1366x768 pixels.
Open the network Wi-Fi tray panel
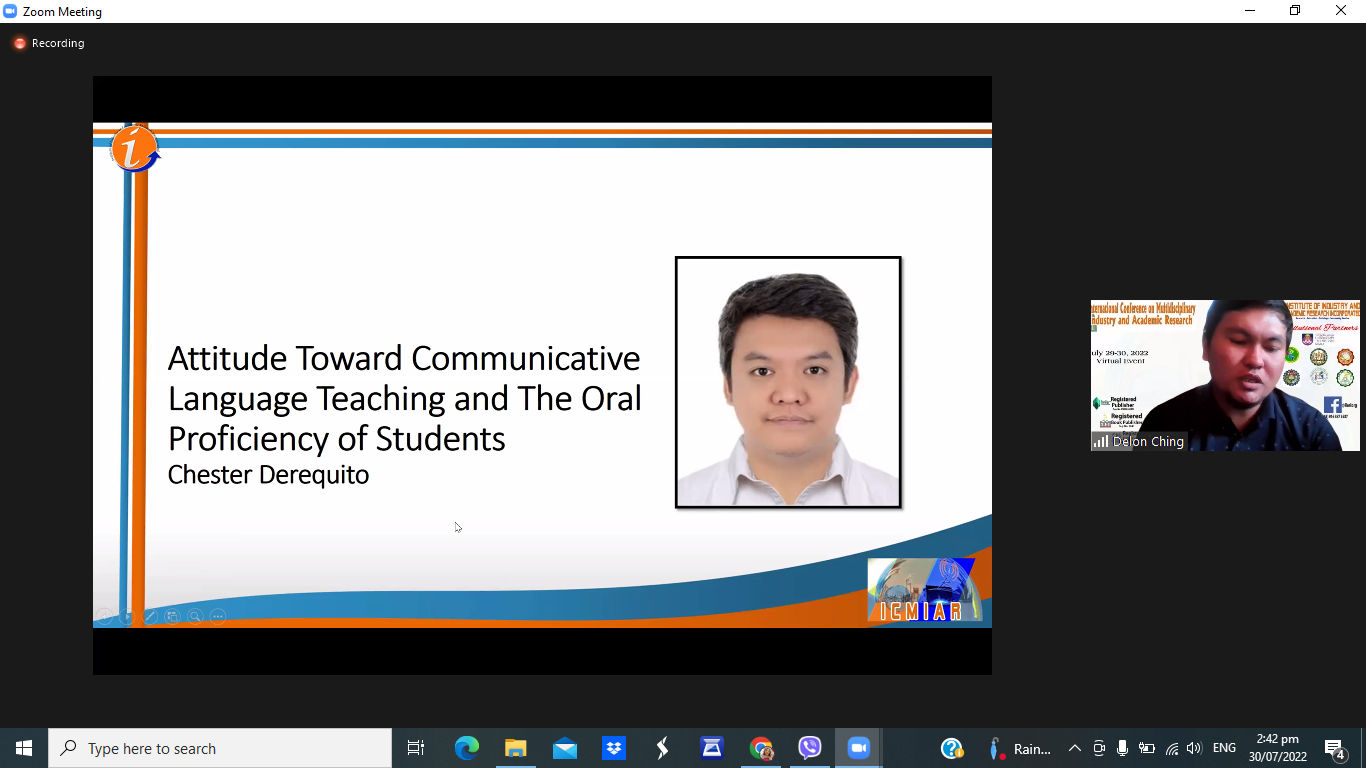1171,748
